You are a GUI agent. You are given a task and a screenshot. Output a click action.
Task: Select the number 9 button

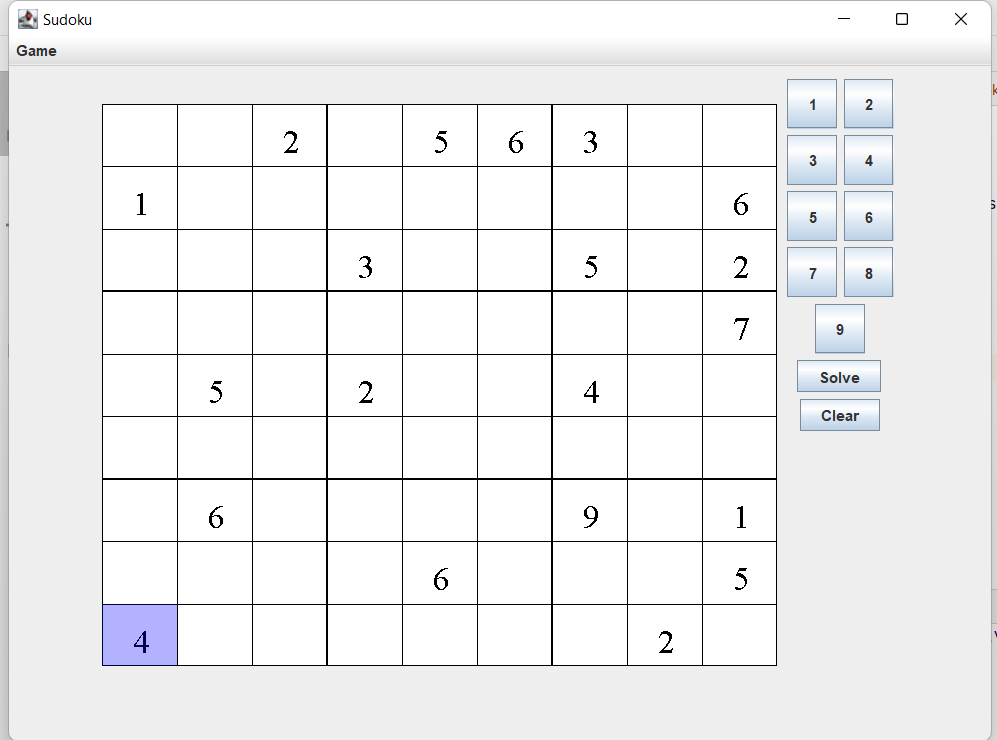coord(839,328)
